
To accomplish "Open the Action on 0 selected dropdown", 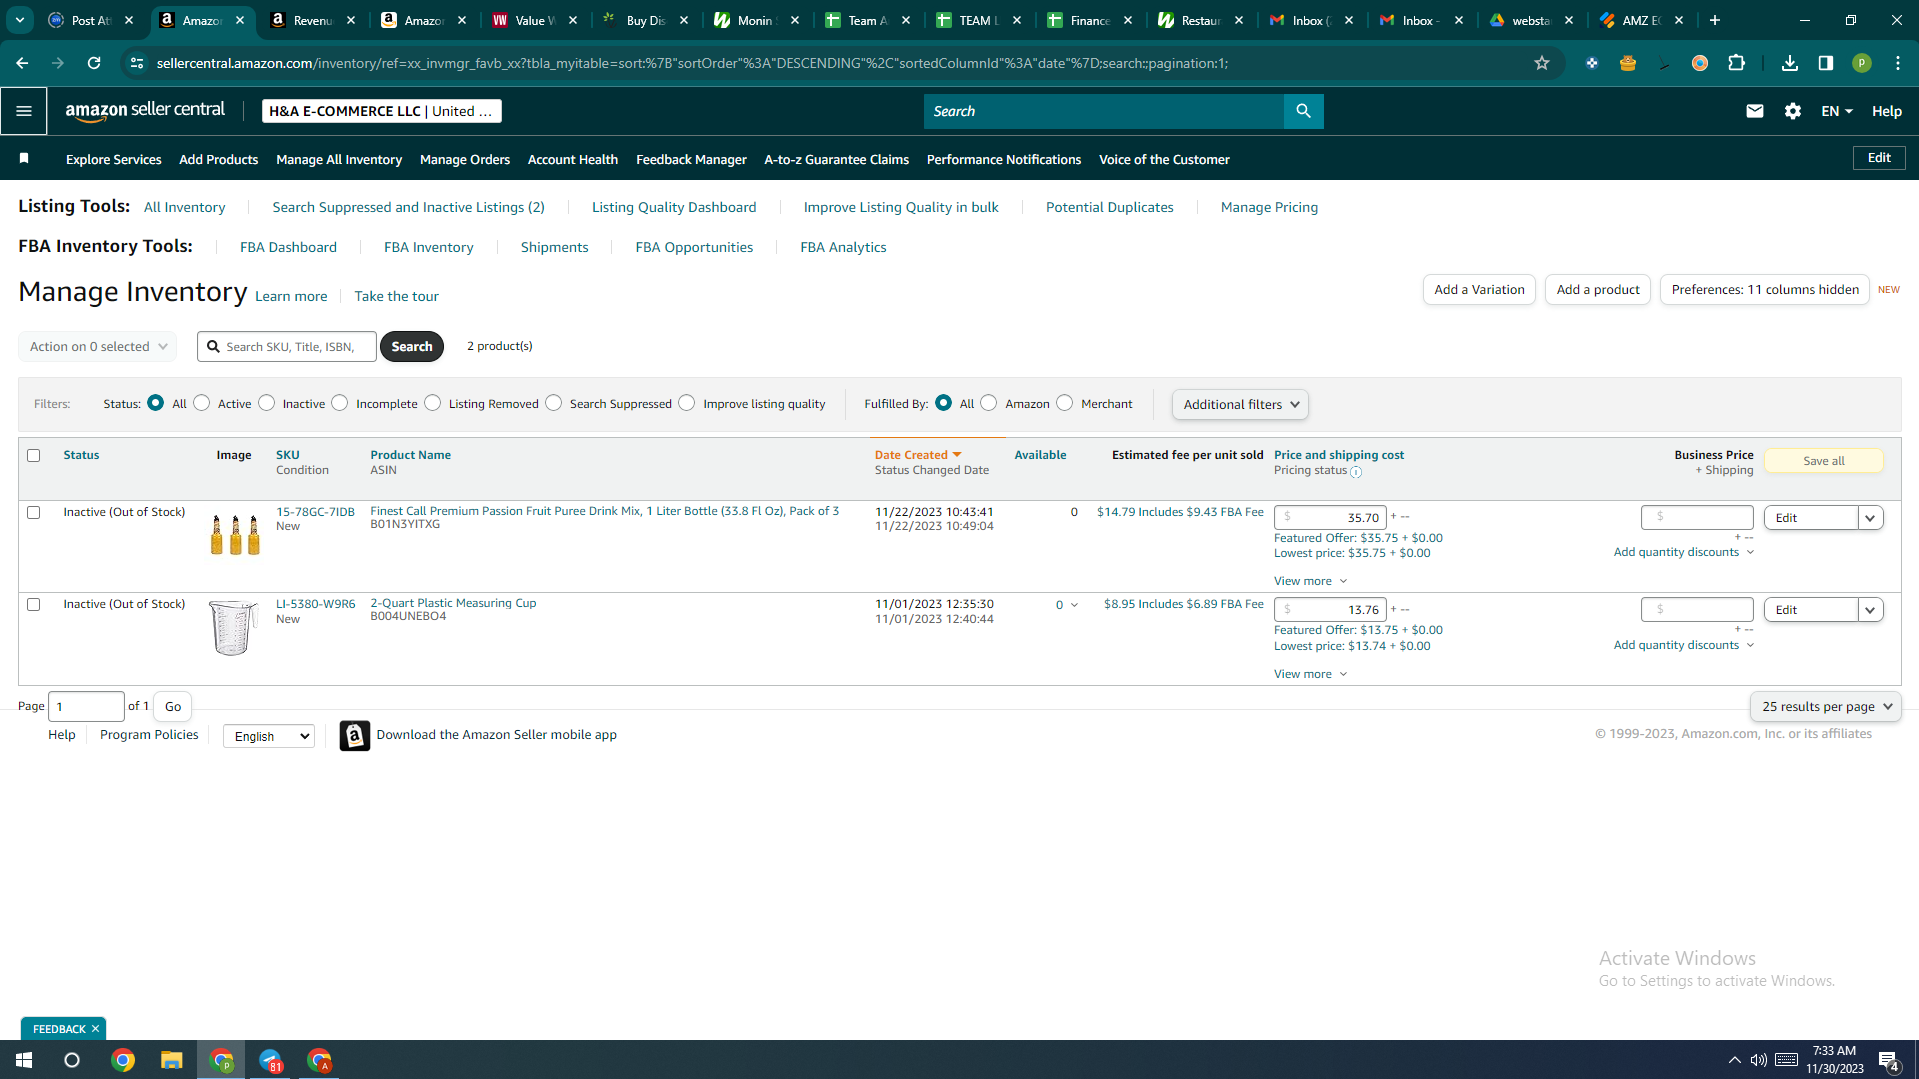I will (98, 346).
